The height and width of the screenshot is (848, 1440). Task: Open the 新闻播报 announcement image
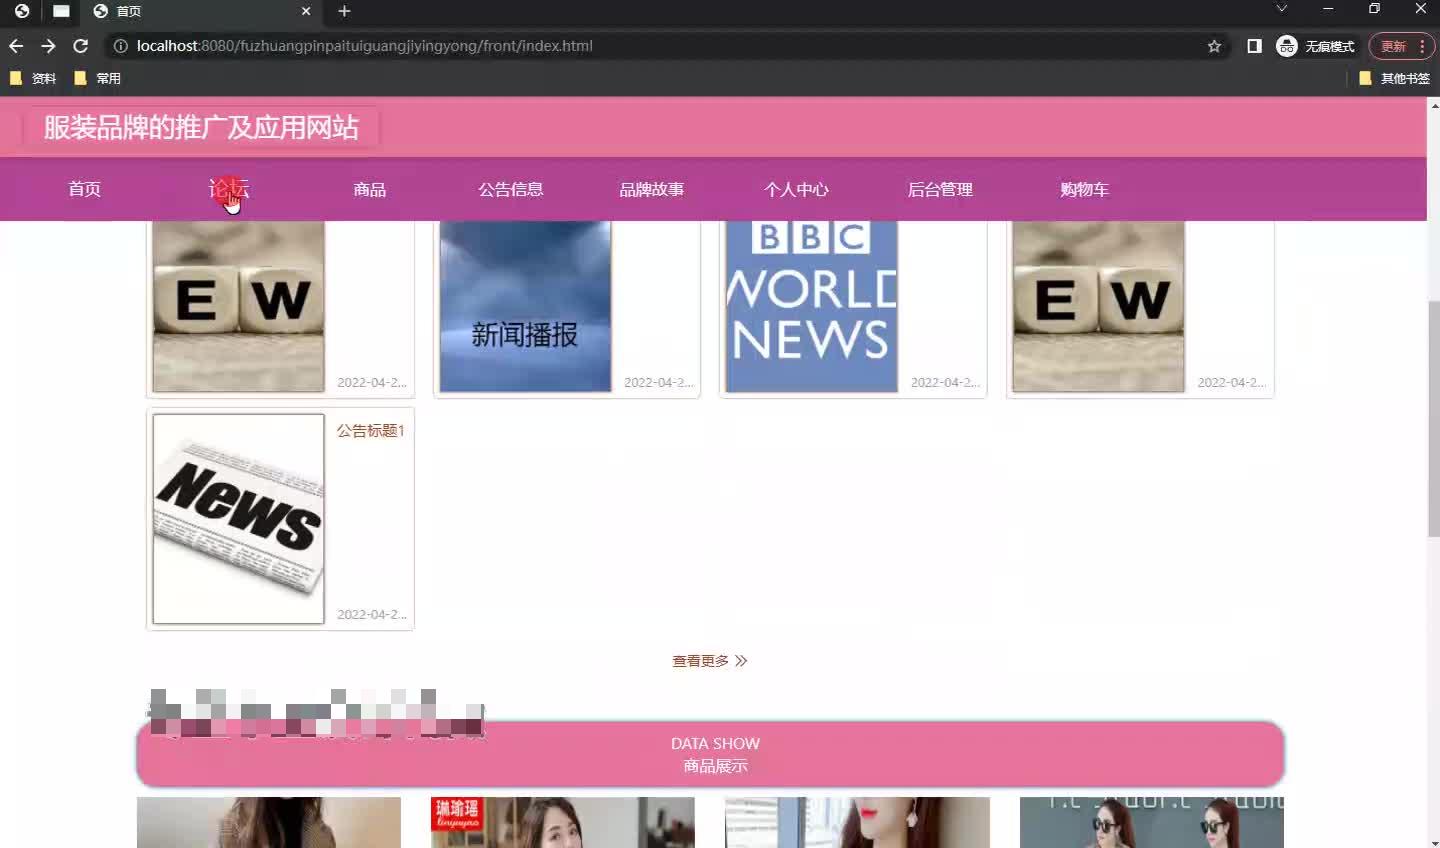[525, 306]
